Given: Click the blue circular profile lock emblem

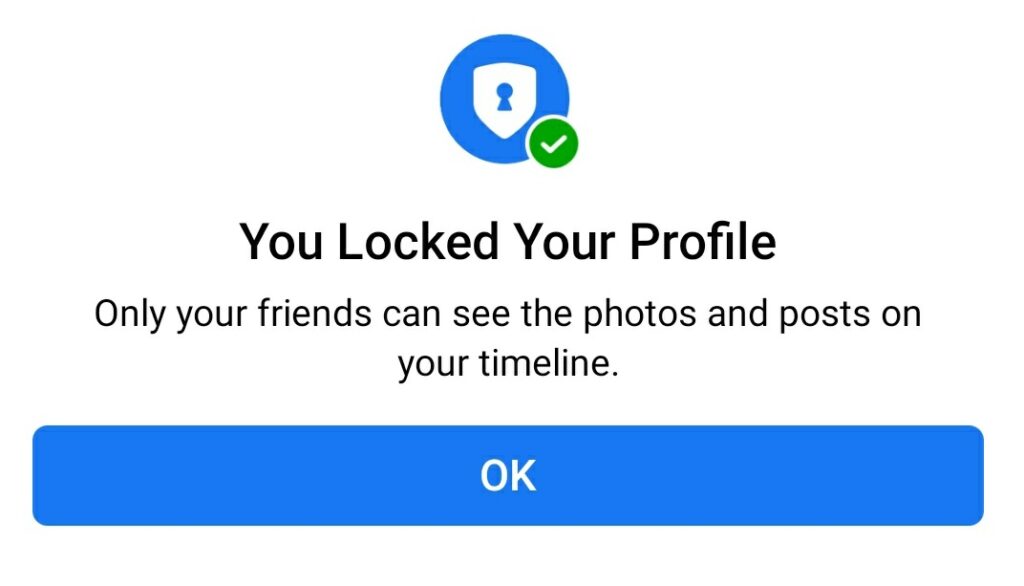Looking at the screenshot, I should (505, 99).
